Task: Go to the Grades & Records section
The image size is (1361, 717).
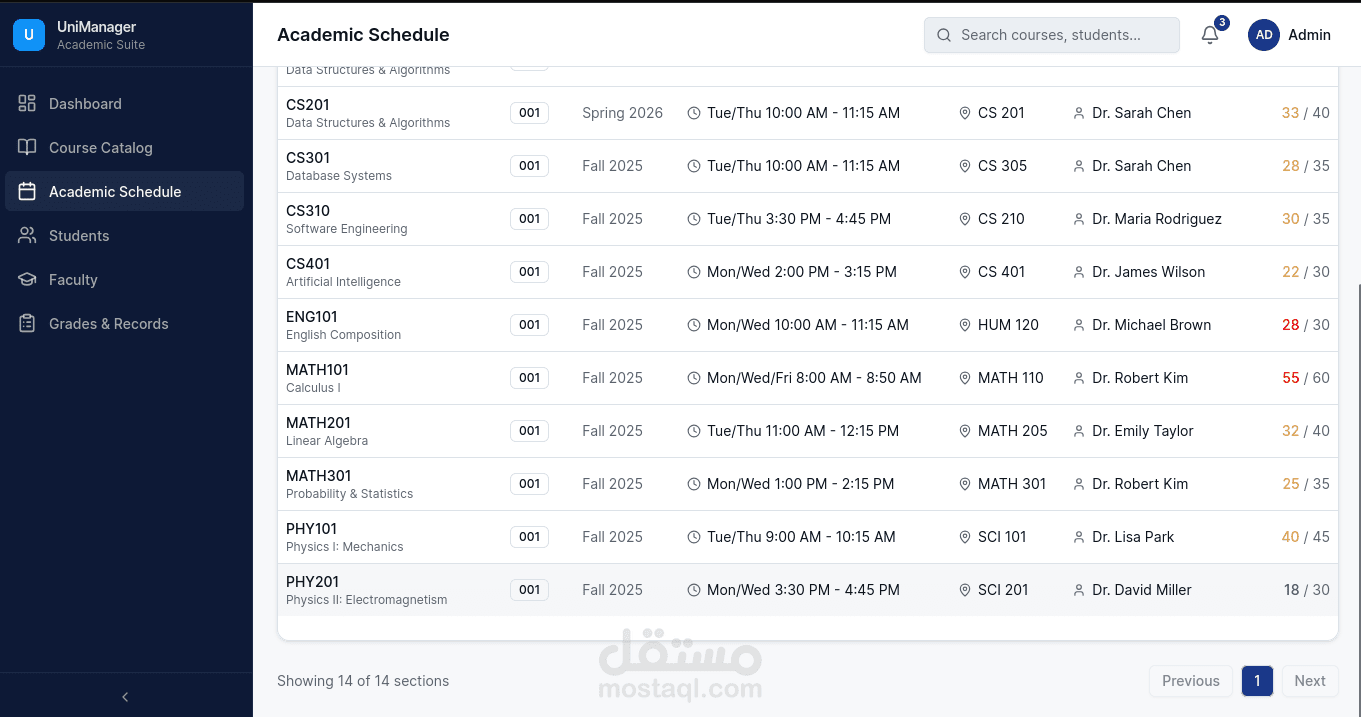Action: click(x=109, y=324)
